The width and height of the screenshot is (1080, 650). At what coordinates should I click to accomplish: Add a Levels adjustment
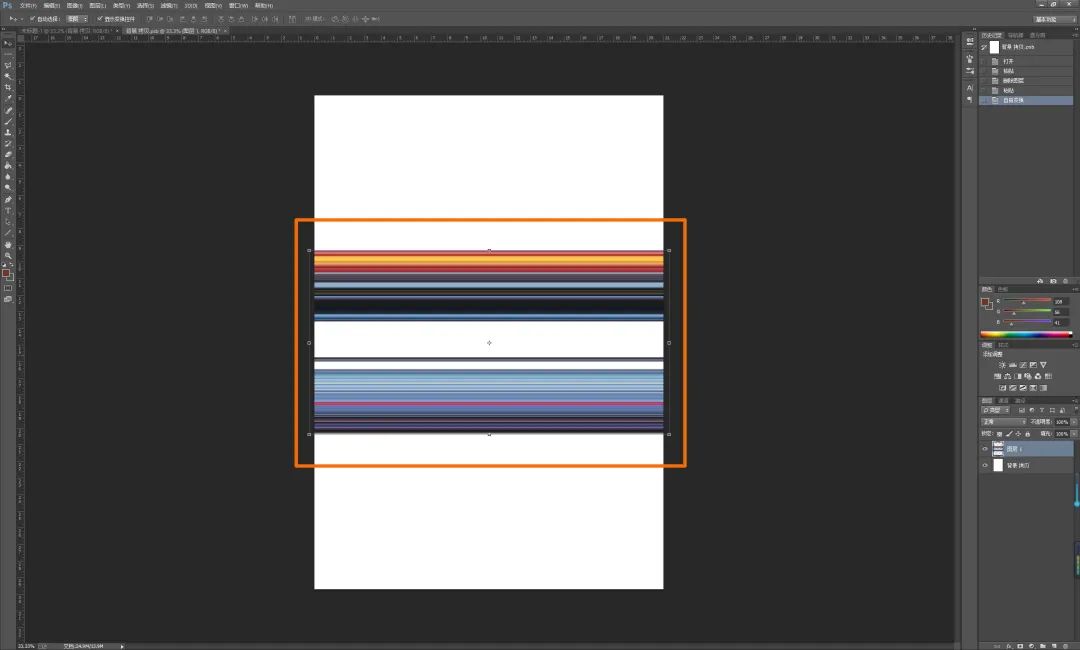click(1012, 365)
